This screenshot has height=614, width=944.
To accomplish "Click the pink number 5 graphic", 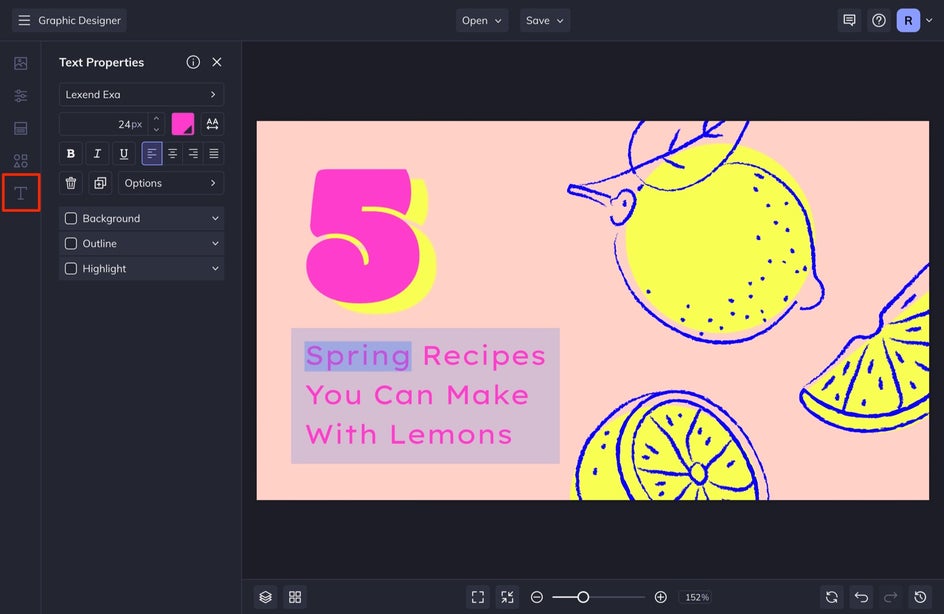I will tap(364, 236).
